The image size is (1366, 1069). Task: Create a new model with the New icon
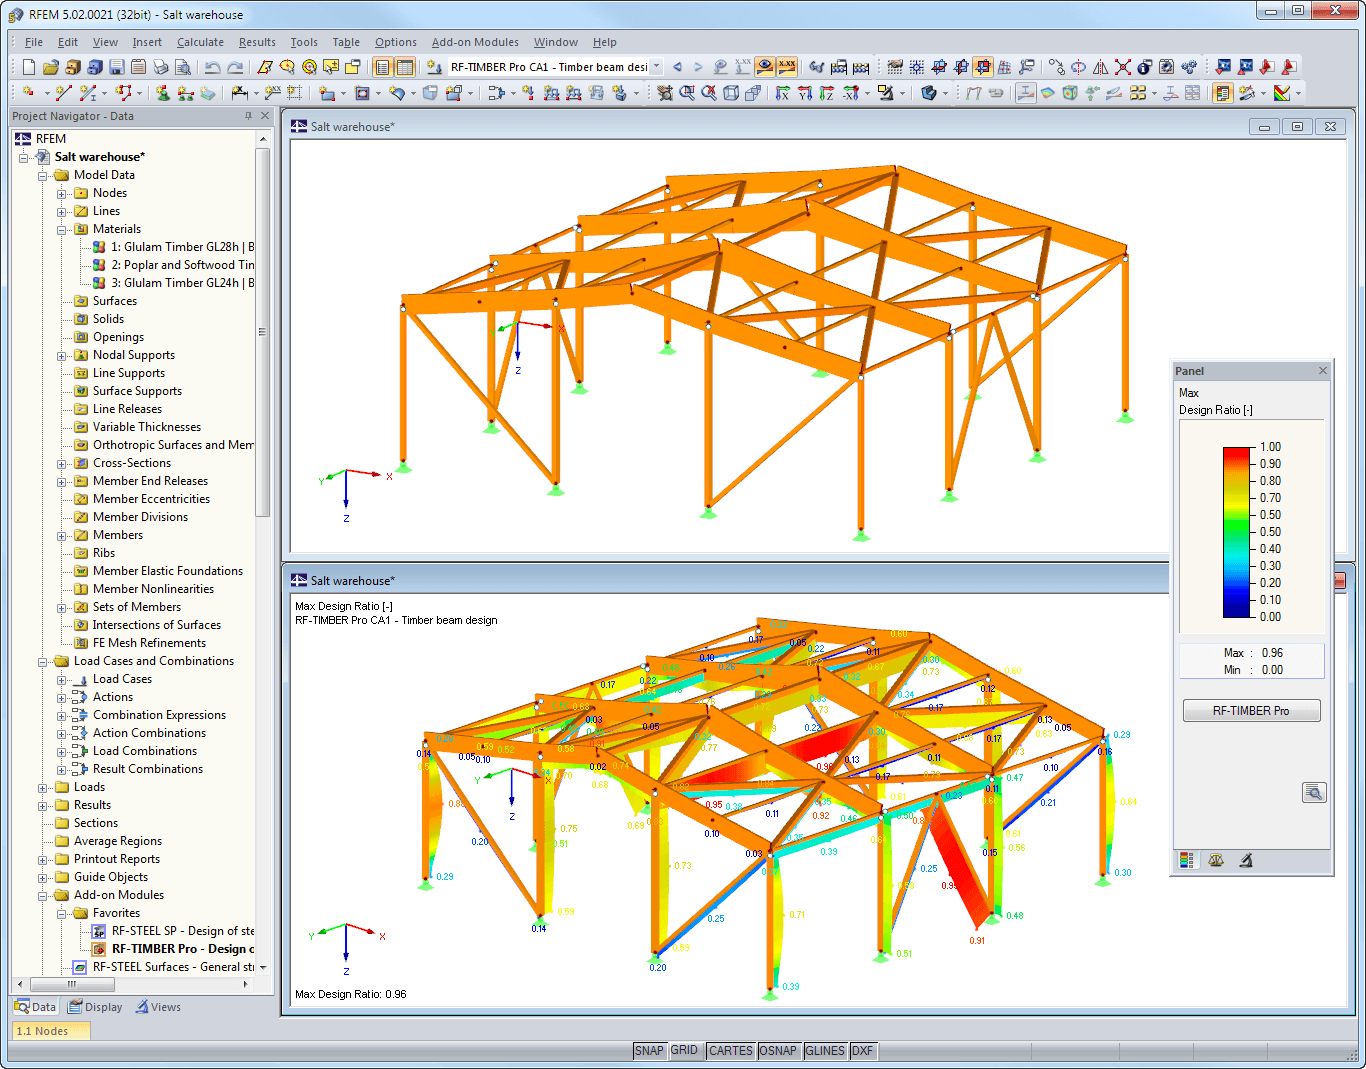(x=27, y=68)
